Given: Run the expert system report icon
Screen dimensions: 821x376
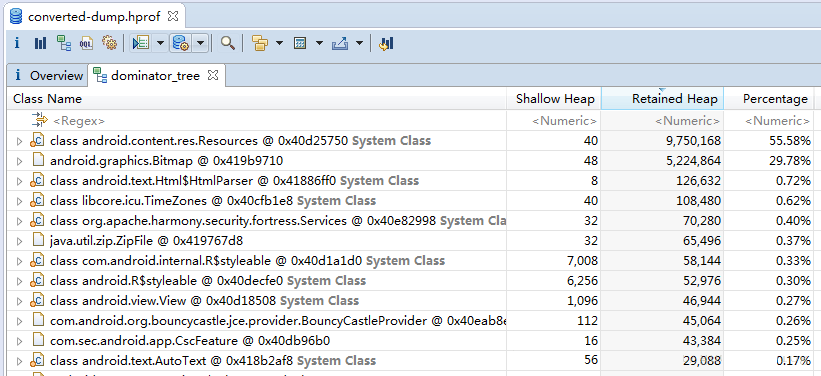Looking at the screenshot, I should coord(141,43).
